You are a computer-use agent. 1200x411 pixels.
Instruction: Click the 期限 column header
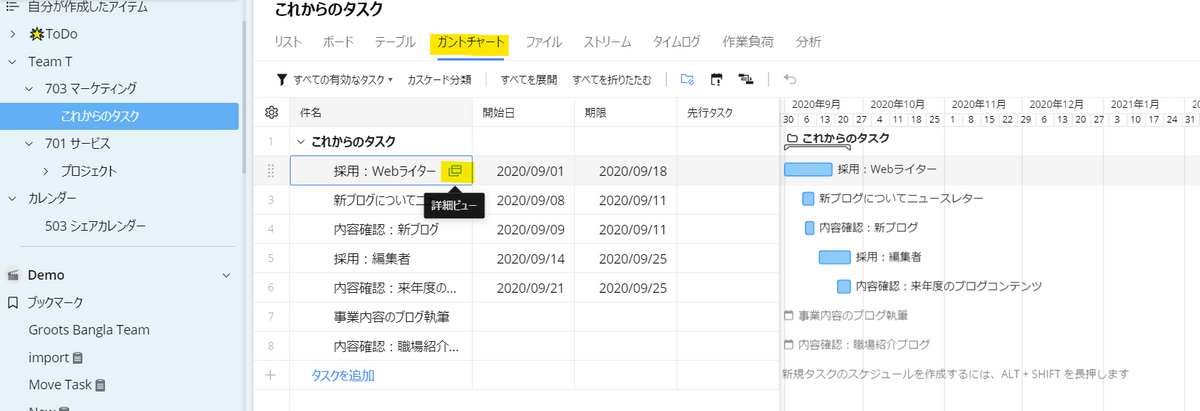point(625,113)
